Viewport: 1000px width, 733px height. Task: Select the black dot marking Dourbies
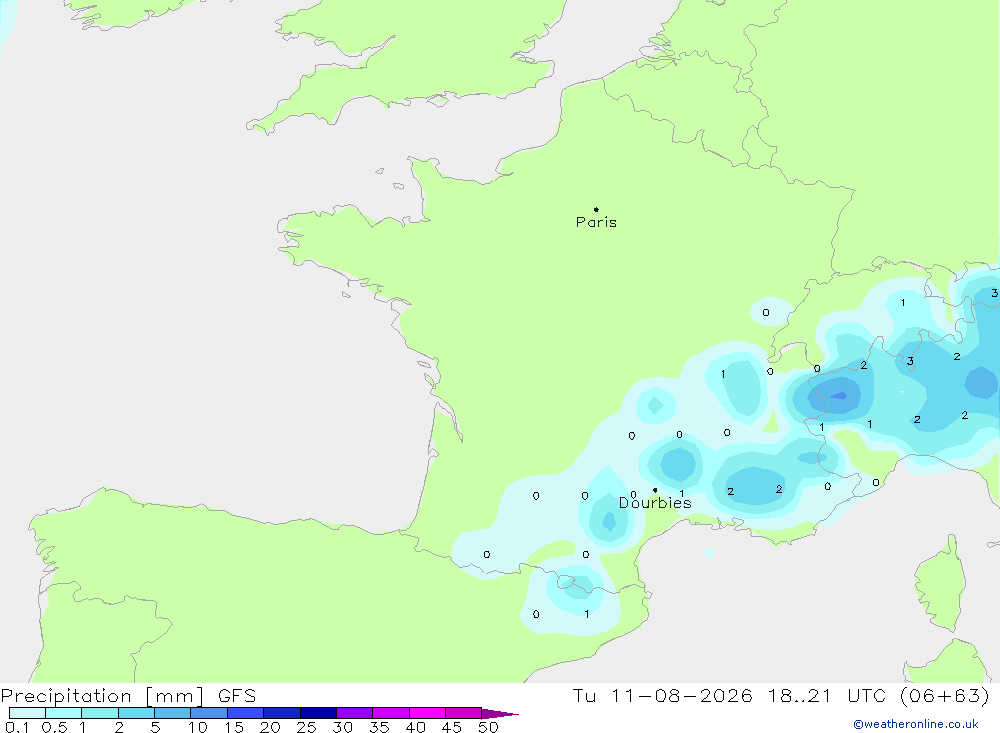[655, 490]
